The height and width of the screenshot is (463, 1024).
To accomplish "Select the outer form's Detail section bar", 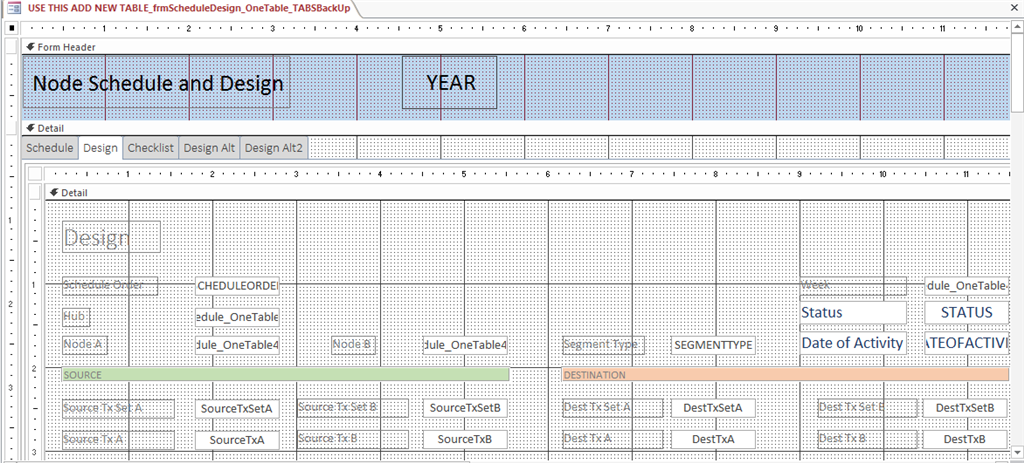I will click(516, 128).
